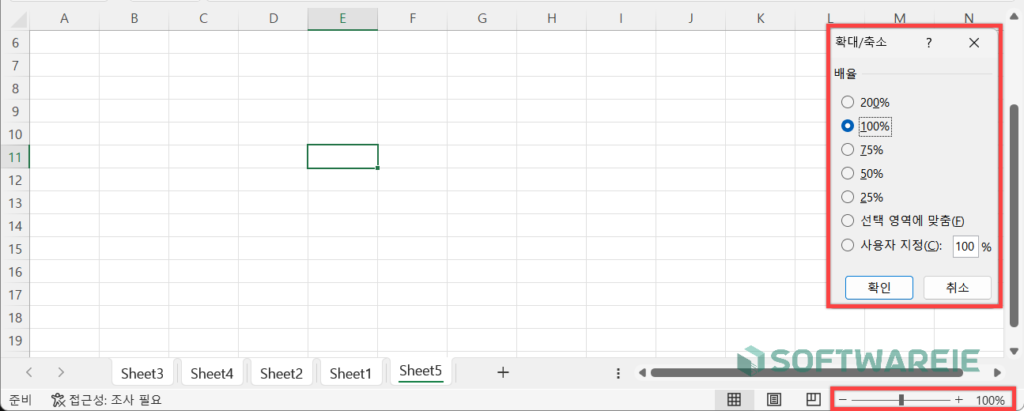Click the zoom slider handle in status bar

click(x=901, y=400)
